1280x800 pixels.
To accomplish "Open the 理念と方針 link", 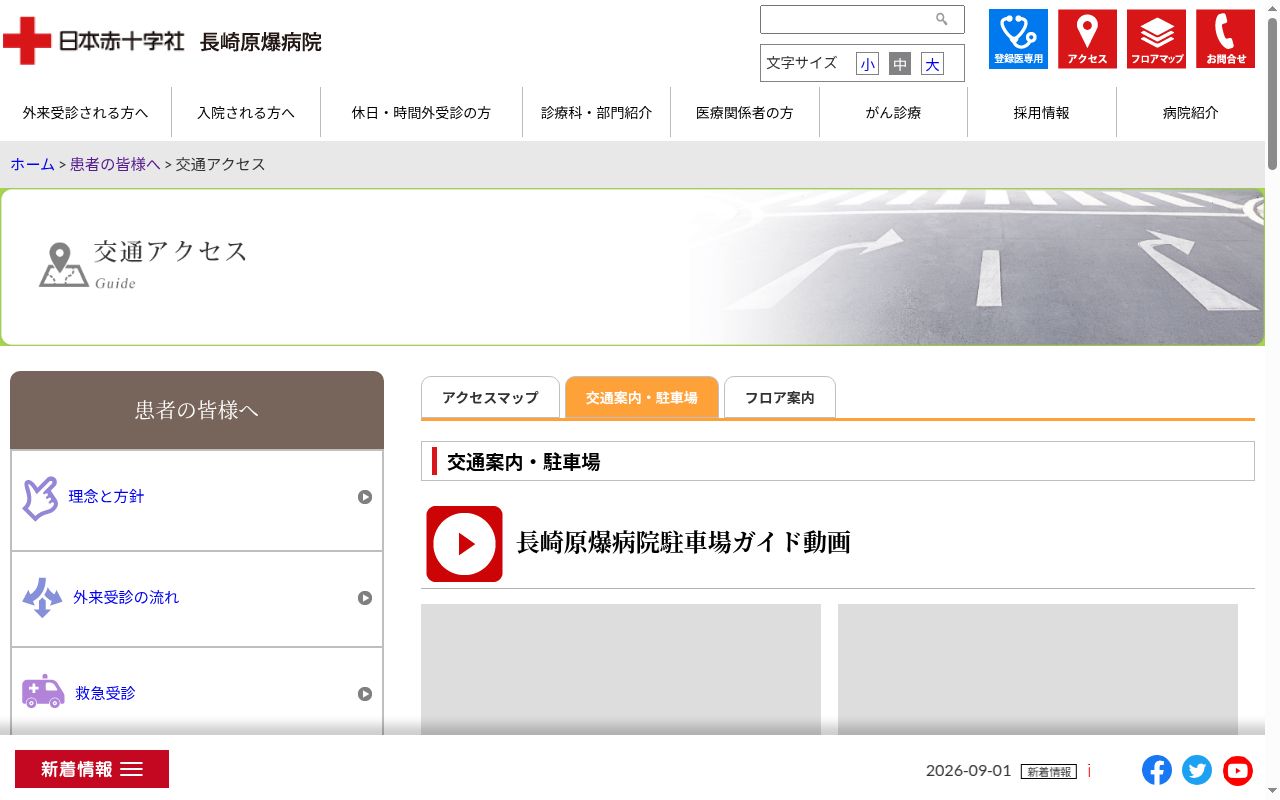I will pyautogui.click(x=107, y=496).
